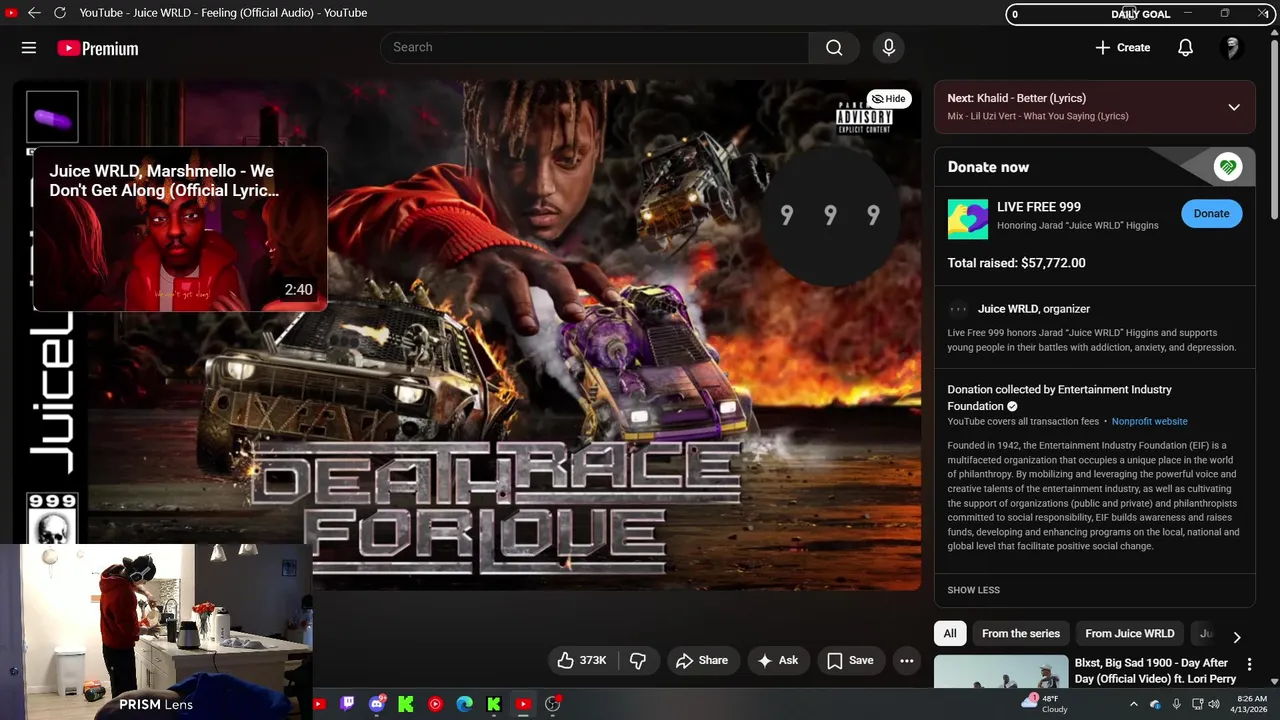
Task: Click the Total raised: $57,772.00 text
Action: pos(1016,263)
